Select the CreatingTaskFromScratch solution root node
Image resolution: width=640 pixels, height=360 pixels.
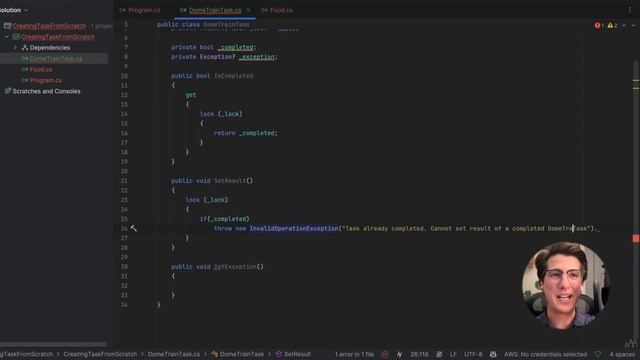click(x=49, y=26)
